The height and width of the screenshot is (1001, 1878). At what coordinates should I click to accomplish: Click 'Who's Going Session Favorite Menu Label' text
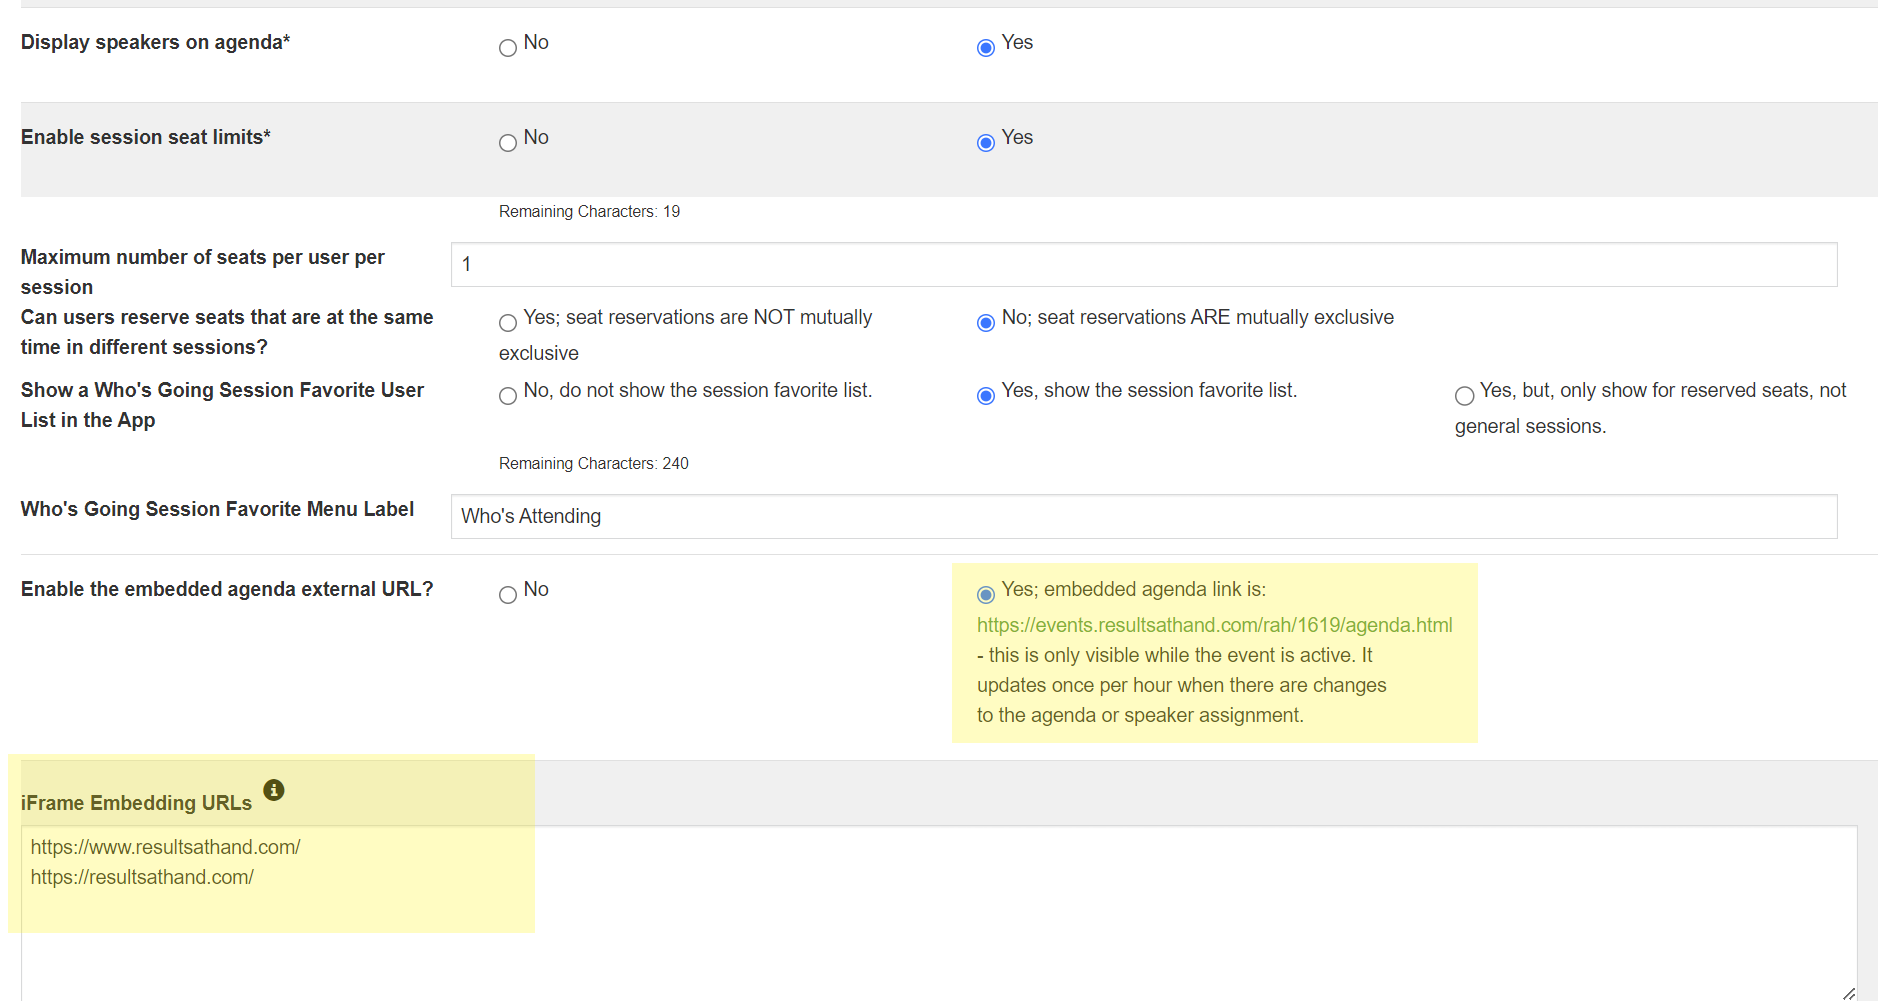click(x=217, y=509)
